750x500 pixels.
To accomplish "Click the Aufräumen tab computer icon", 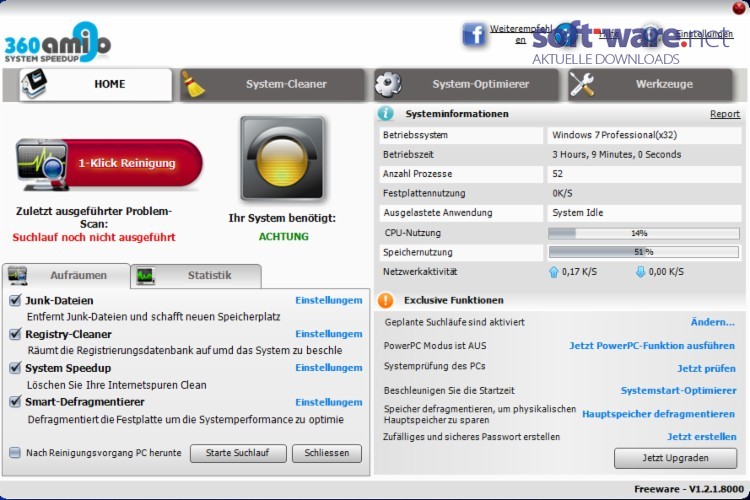I will (x=18, y=275).
